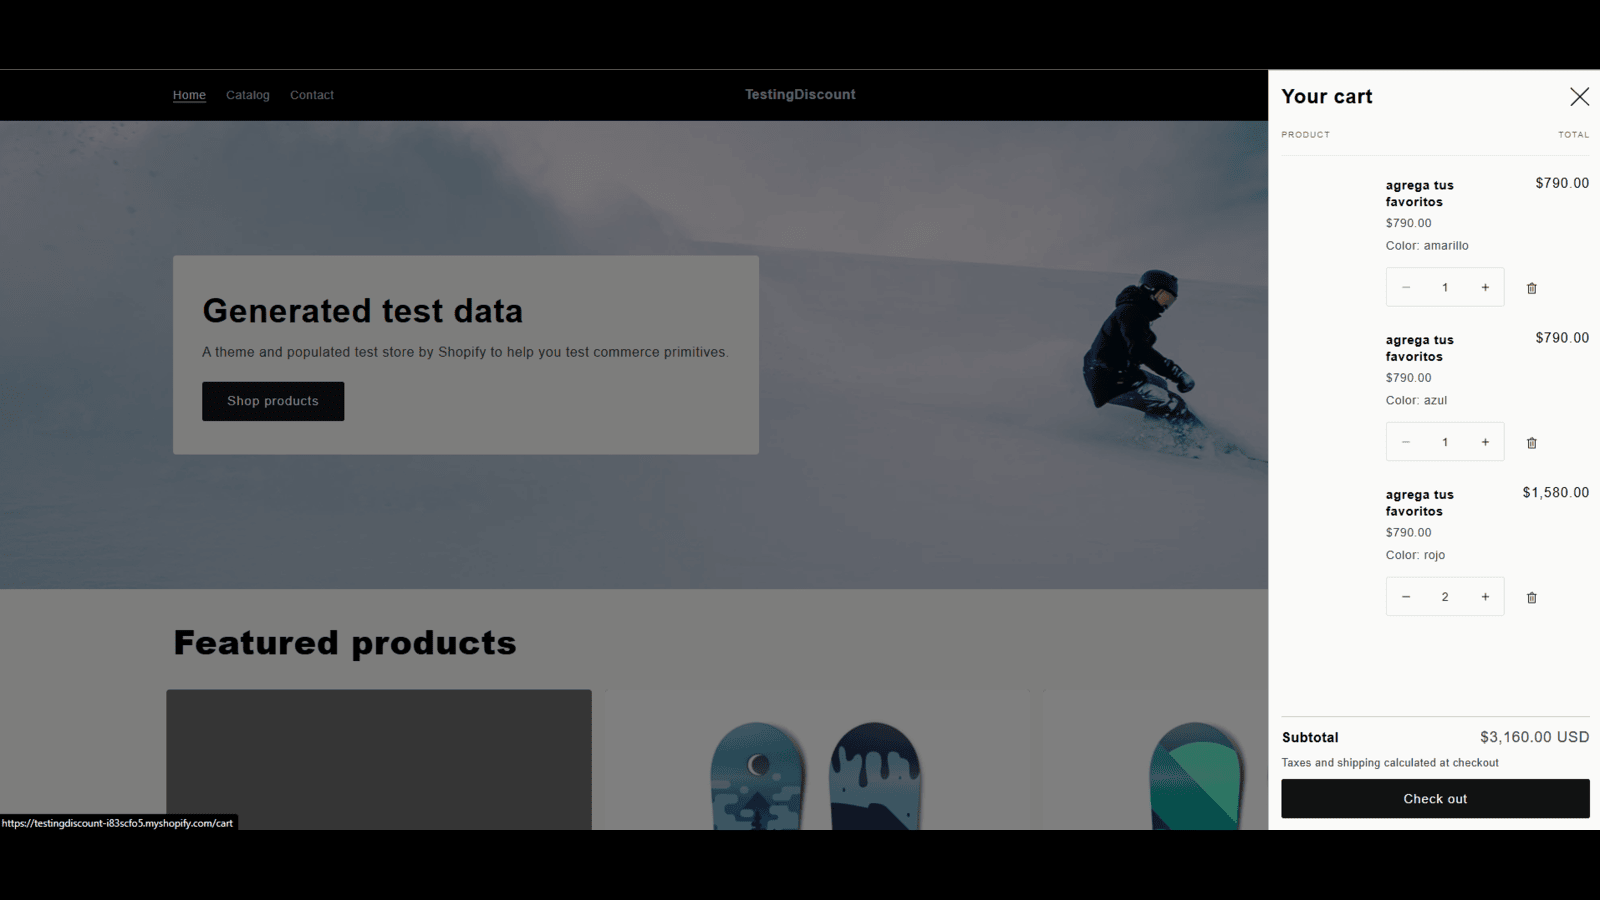Proceed with the Check out button
This screenshot has width=1600, height=900.
(x=1435, y=799)
